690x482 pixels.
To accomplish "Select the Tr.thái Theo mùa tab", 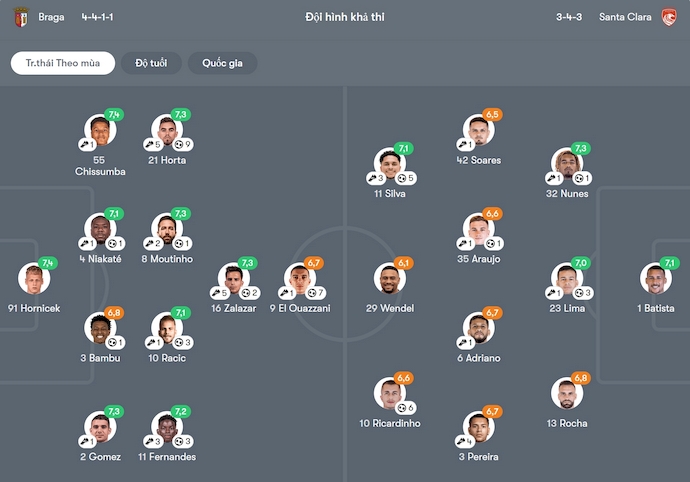I will click(x=63, y=63).
